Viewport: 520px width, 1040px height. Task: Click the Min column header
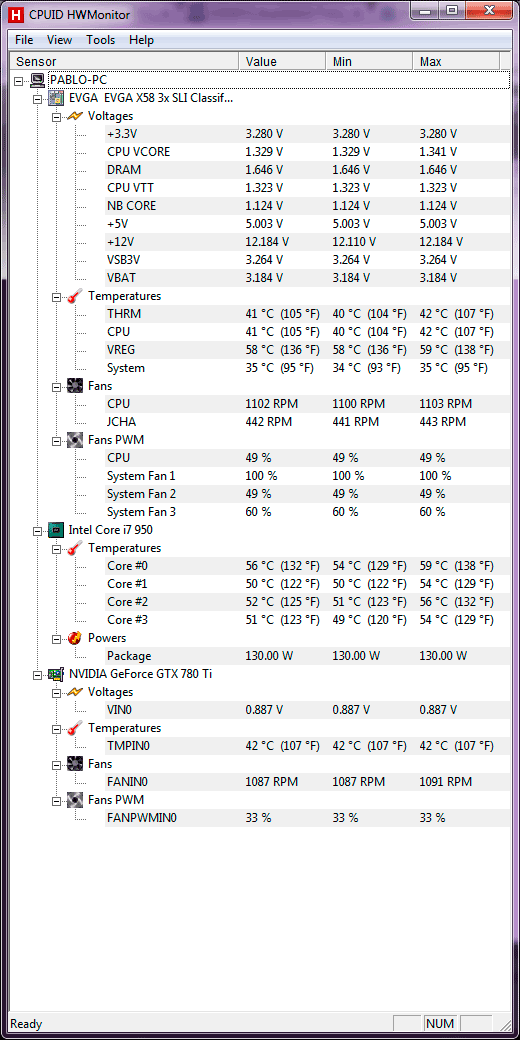pyautogui.click(x=369, y=62)
